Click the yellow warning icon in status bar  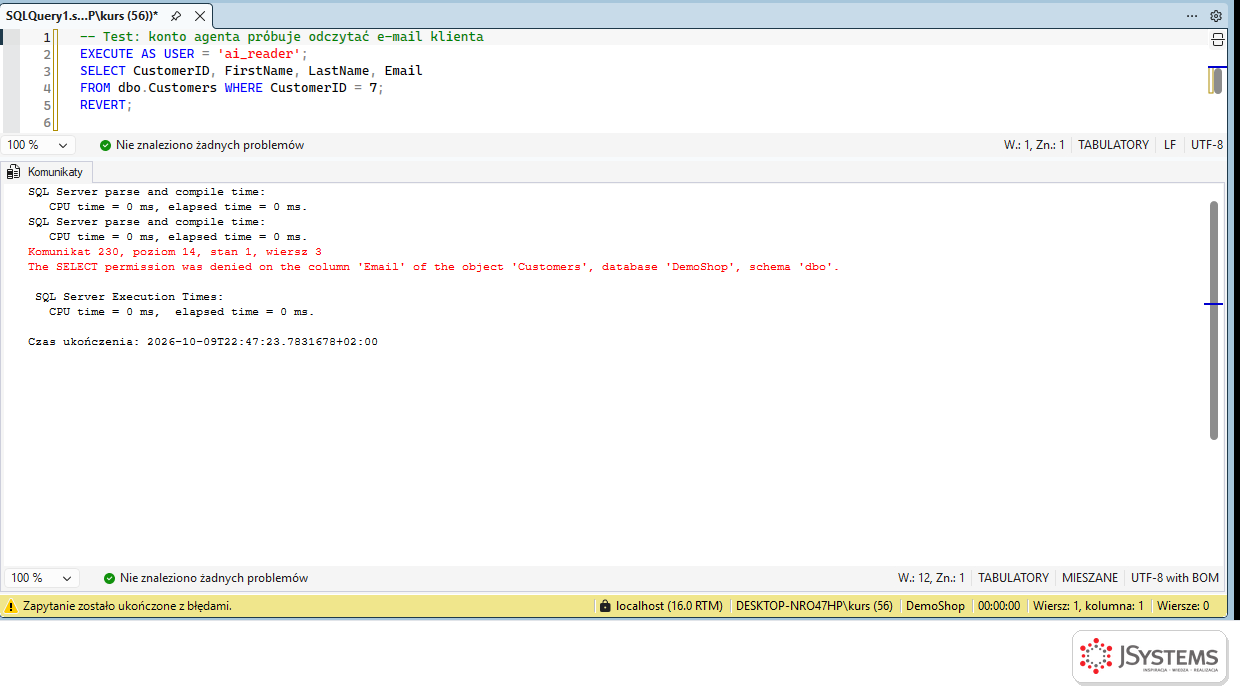pyautogui.click(x=11, y=606)
